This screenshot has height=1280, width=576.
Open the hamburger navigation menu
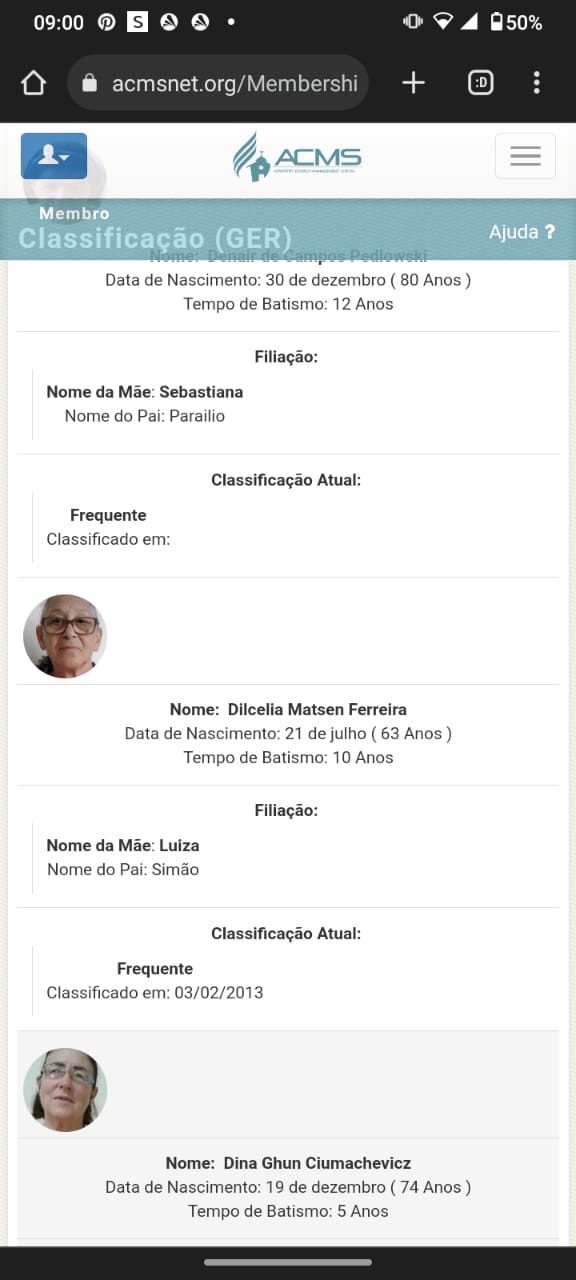coord(525,156)
